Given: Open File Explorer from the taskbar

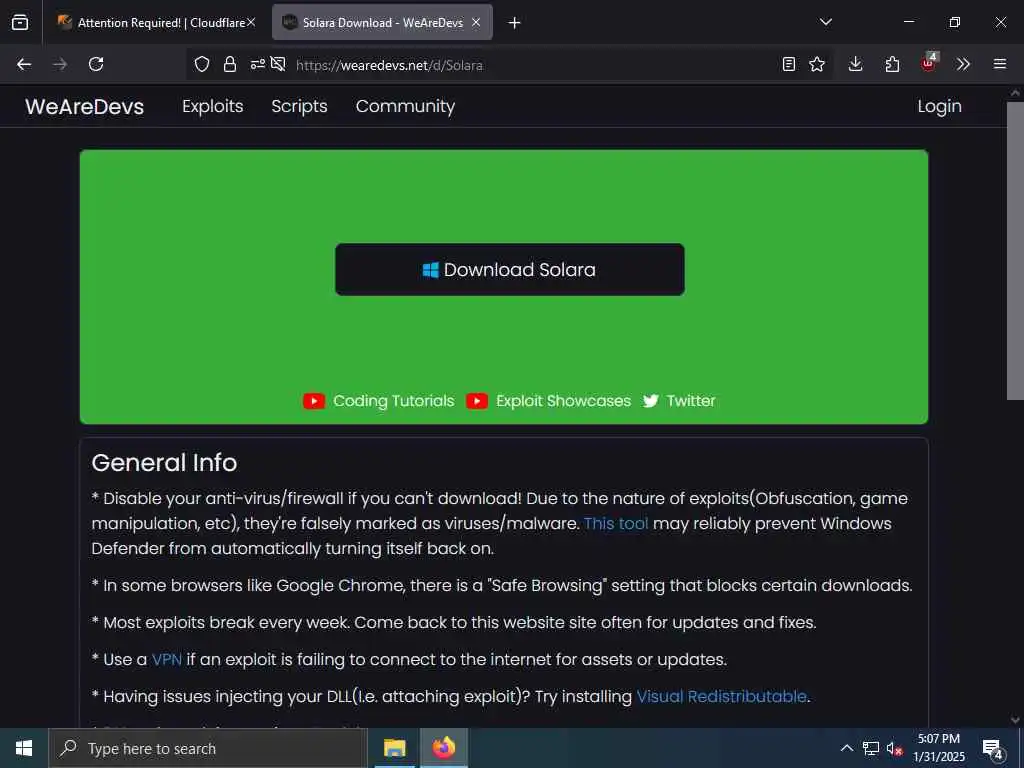Looking at the screenshot, I should click(x=394, y=748).
